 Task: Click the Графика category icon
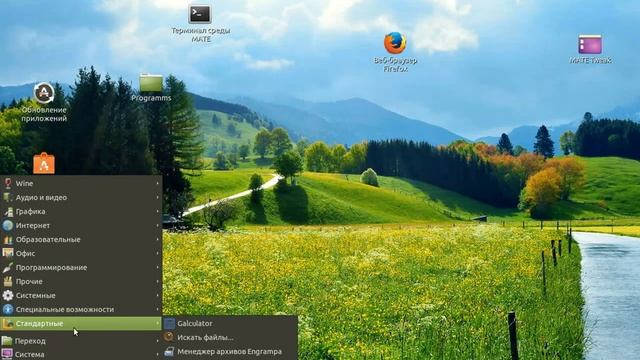(x=8, y=211)
